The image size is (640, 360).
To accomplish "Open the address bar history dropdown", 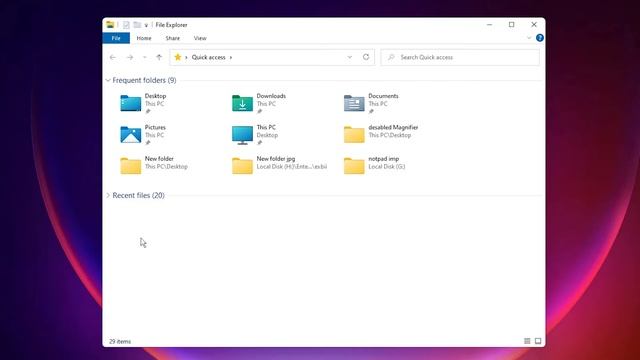I will click(x=349, y=57).
